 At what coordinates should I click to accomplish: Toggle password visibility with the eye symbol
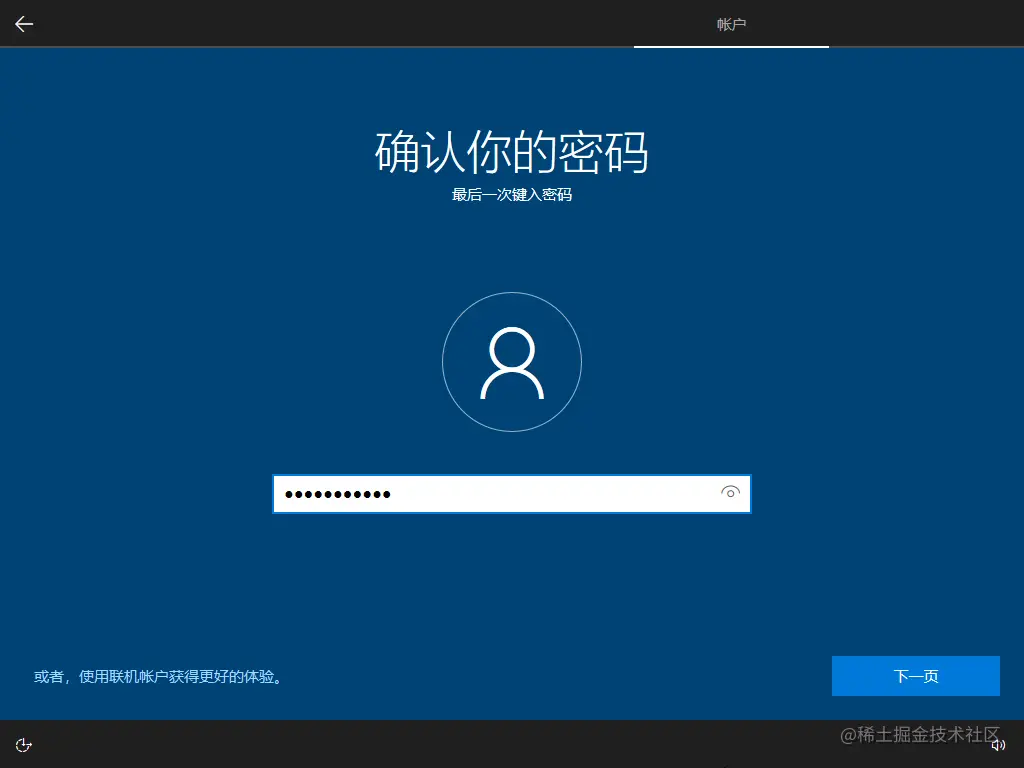click(731, 493)
